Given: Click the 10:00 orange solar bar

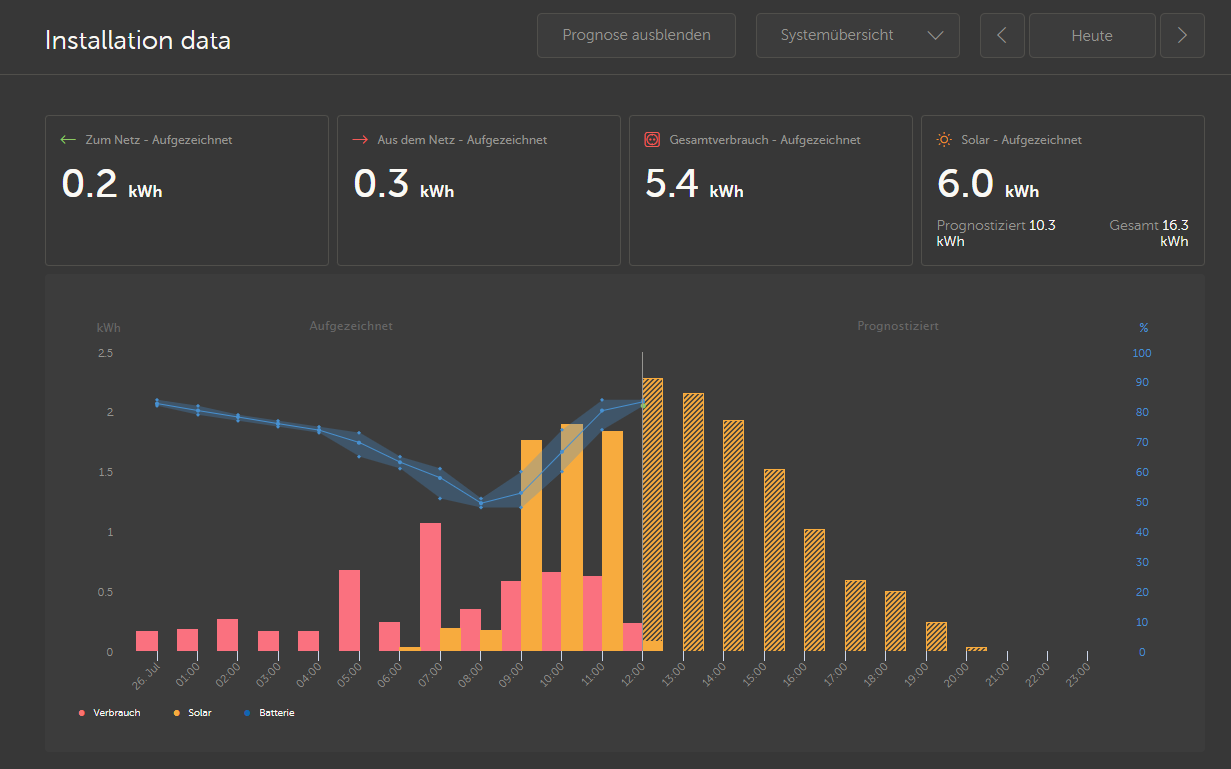Looking at the screenshot, I should [x=572, y=537].
